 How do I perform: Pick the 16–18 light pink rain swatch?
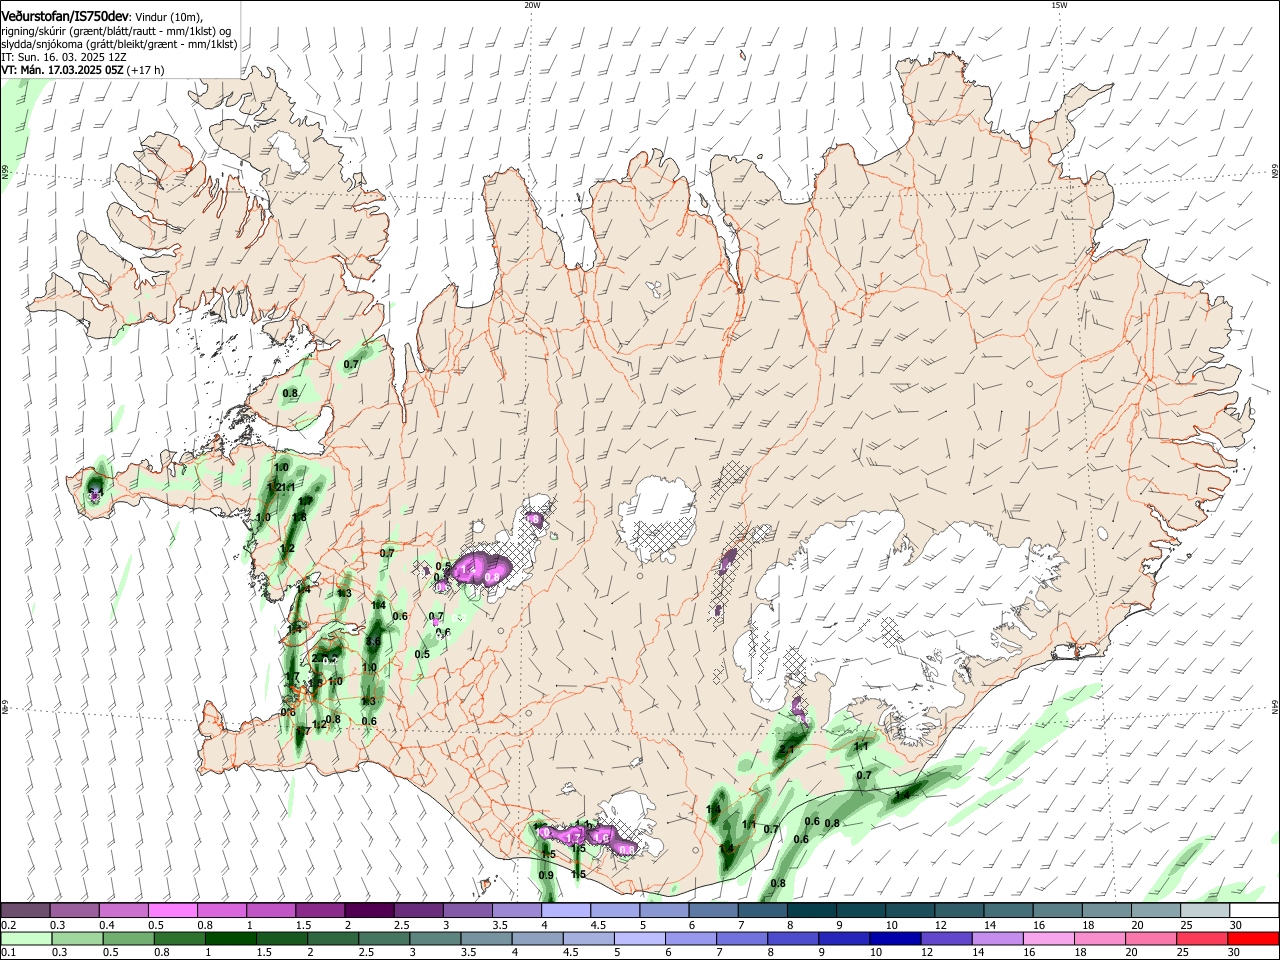pos(1051,939)
